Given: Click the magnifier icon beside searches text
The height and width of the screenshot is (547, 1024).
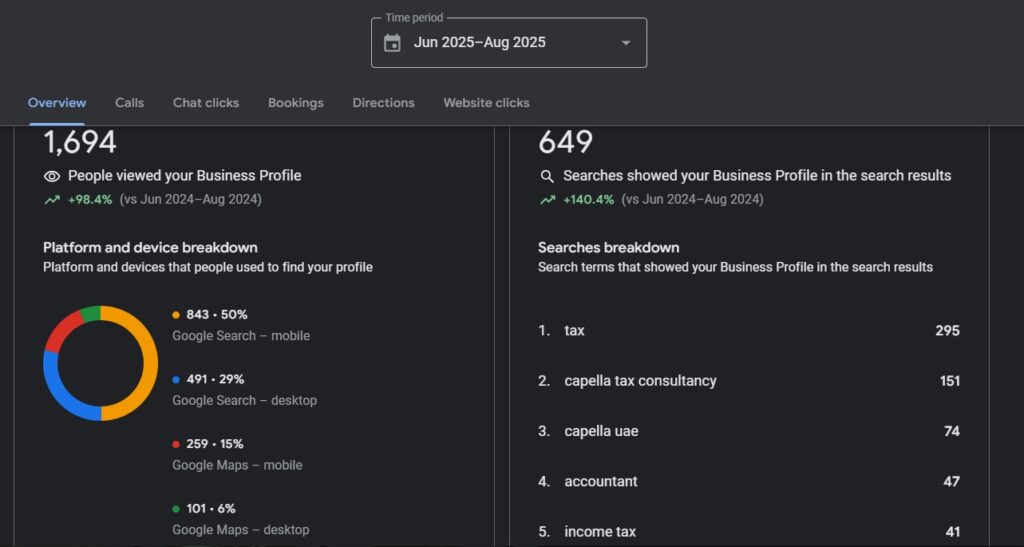Looking at the screenshot, I should 547,176.
